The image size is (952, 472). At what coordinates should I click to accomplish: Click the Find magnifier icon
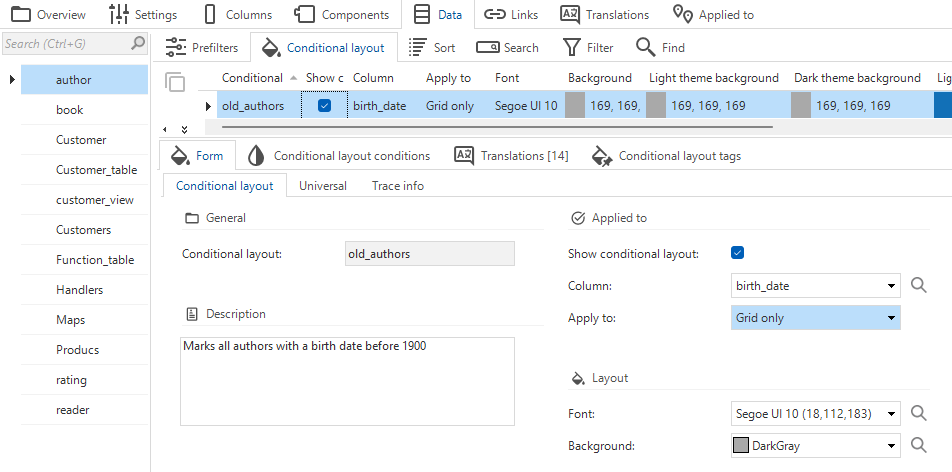coord(645,47)
